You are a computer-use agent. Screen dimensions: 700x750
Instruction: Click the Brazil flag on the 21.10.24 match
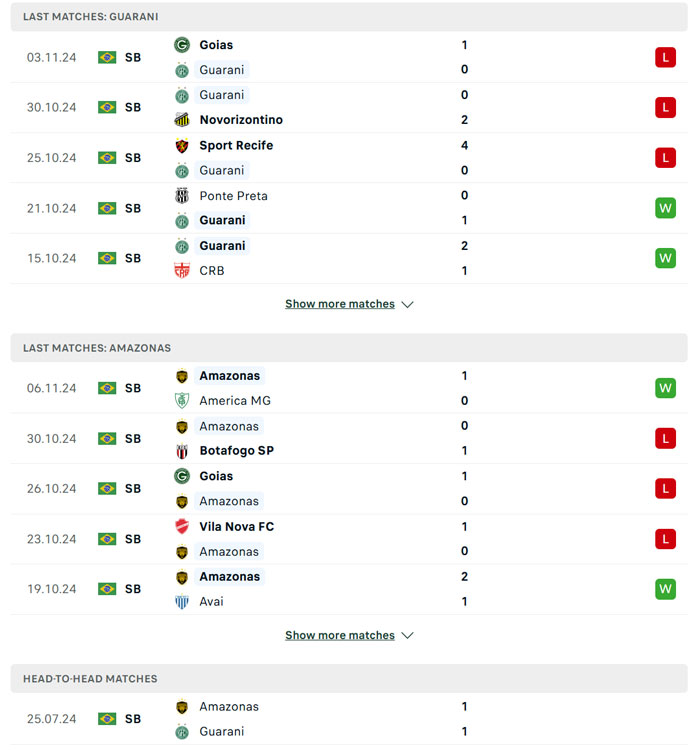tap(107, 208)
